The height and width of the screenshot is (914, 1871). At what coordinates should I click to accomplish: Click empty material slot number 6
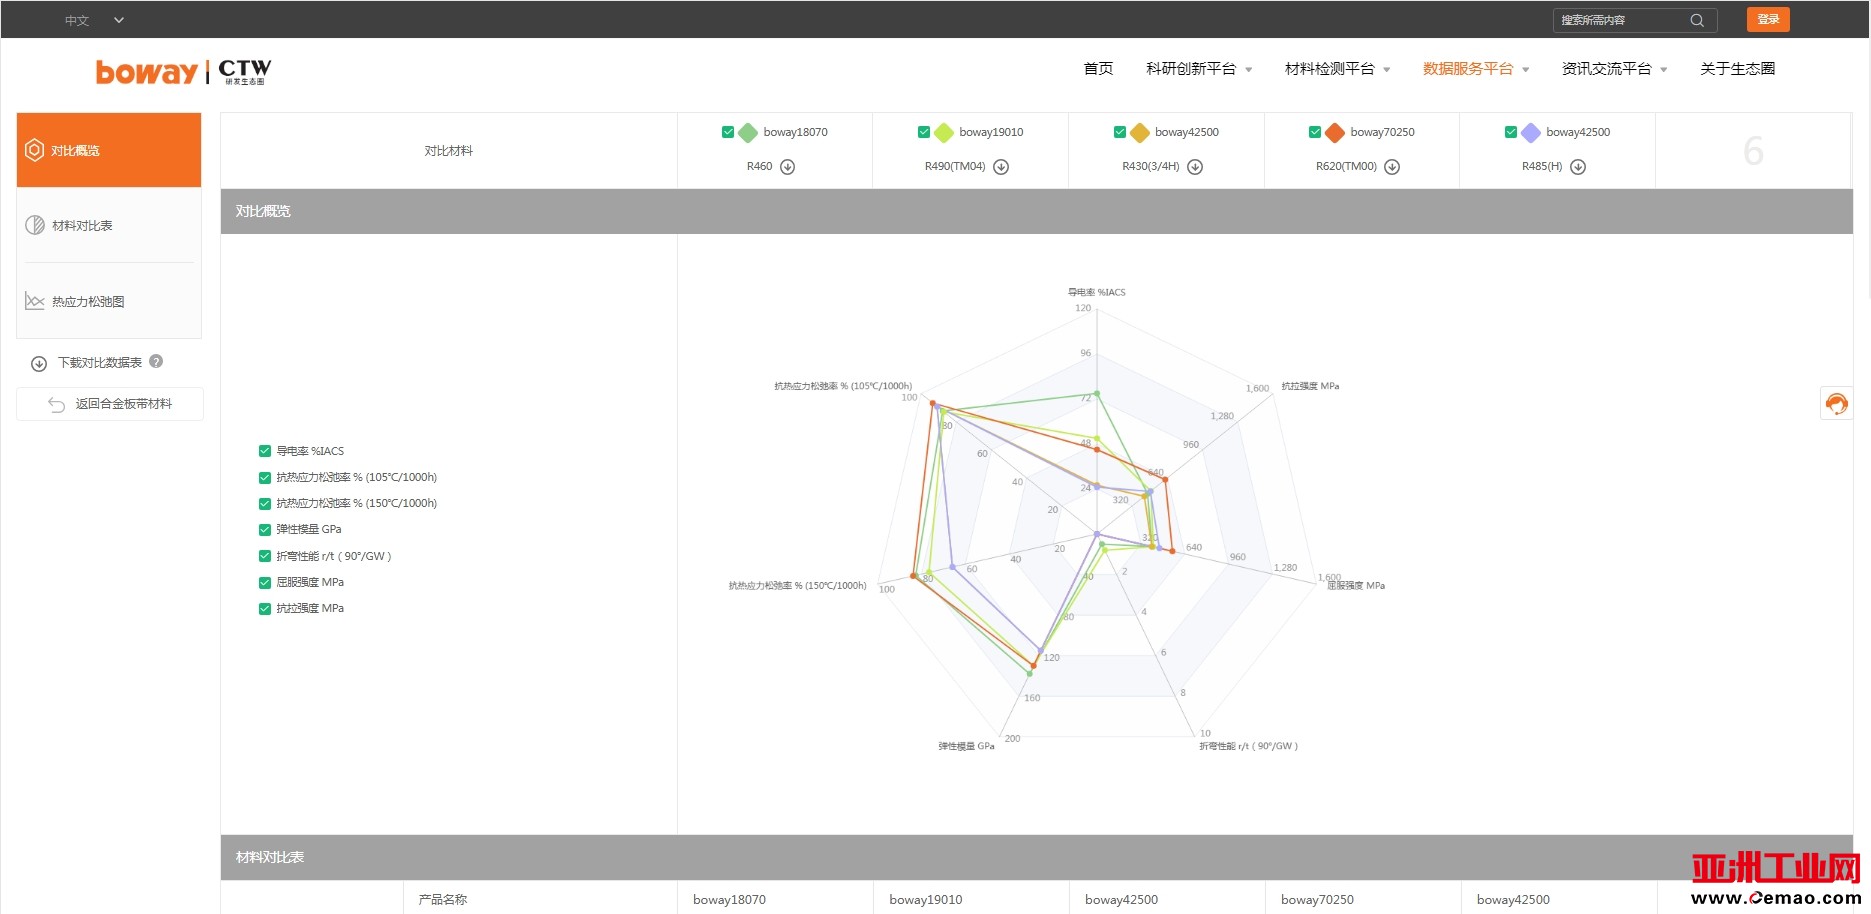[1753, 151]
